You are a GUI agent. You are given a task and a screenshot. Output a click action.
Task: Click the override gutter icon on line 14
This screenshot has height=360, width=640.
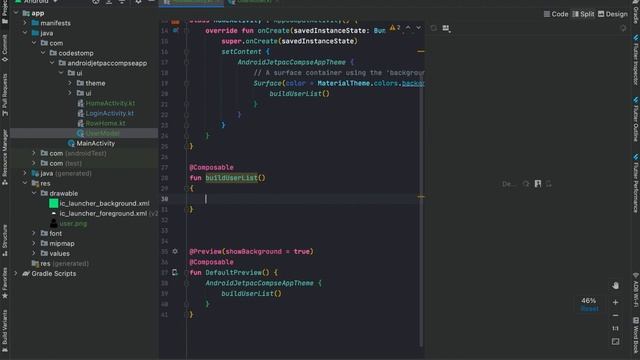click(176, 30)
